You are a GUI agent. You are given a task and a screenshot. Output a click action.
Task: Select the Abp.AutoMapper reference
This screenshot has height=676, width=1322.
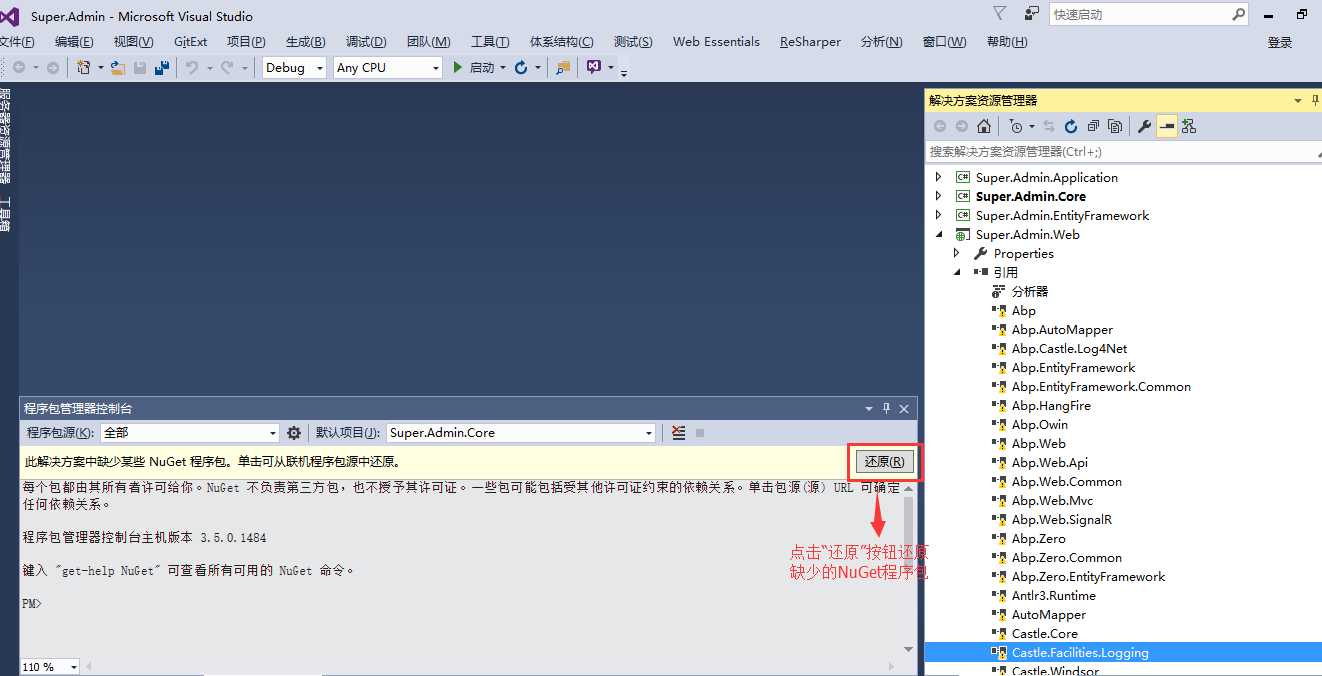[x=1062, y=329]
